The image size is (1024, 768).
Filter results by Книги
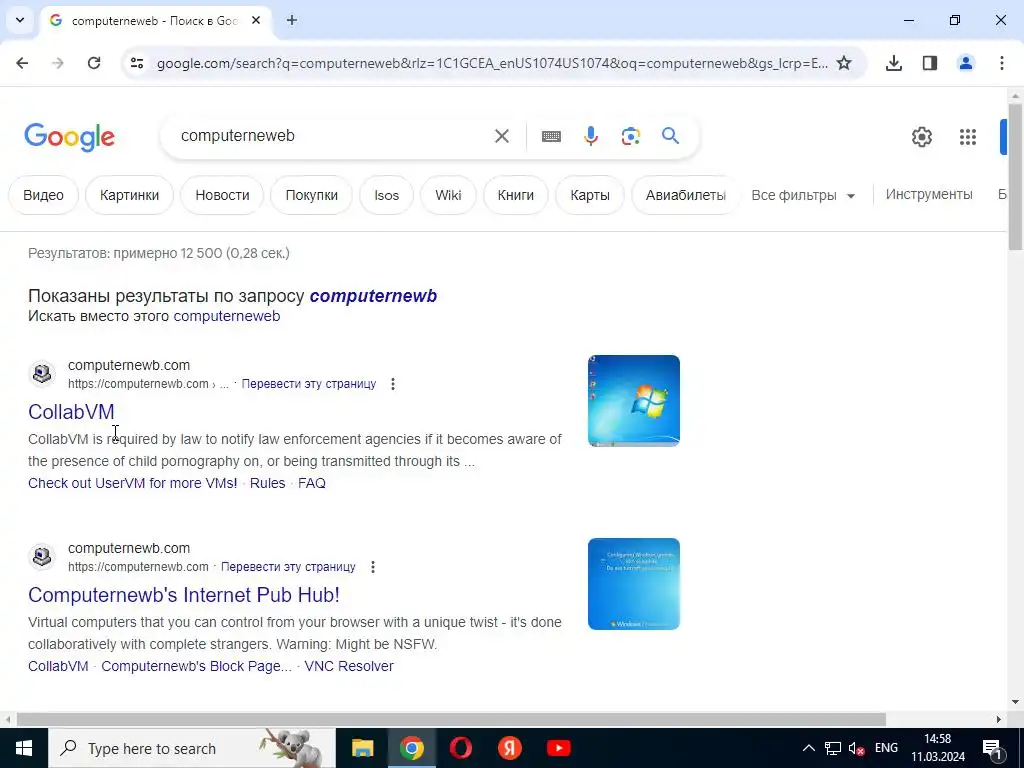tap(516, 195)
